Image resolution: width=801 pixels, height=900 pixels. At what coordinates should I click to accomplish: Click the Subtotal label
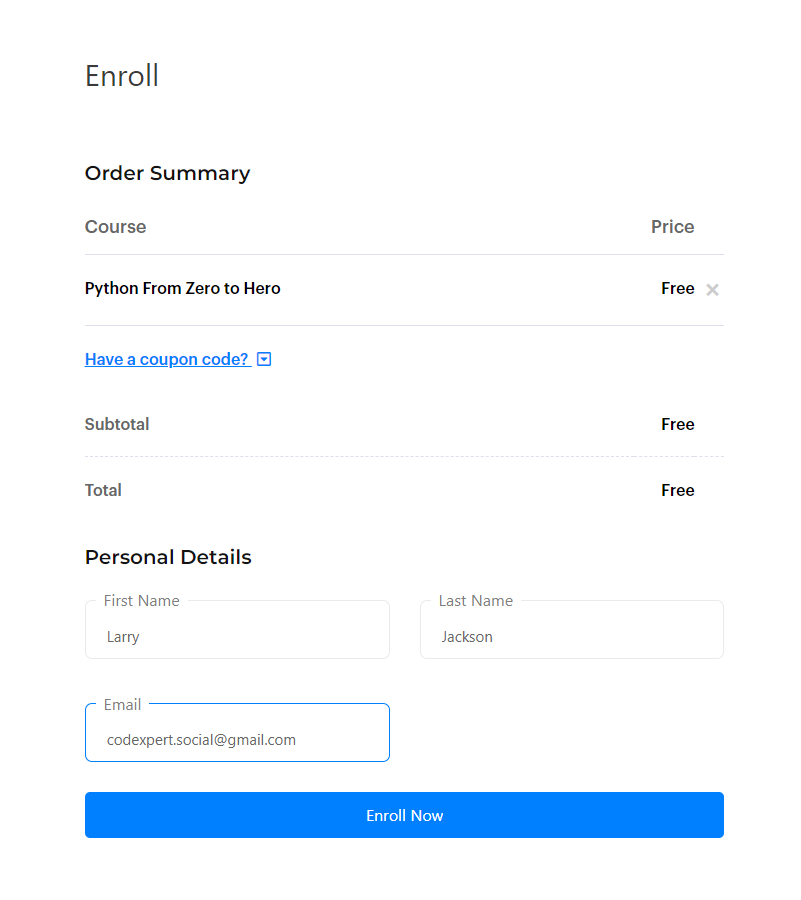pyautogui.click(x=117, y=424)
